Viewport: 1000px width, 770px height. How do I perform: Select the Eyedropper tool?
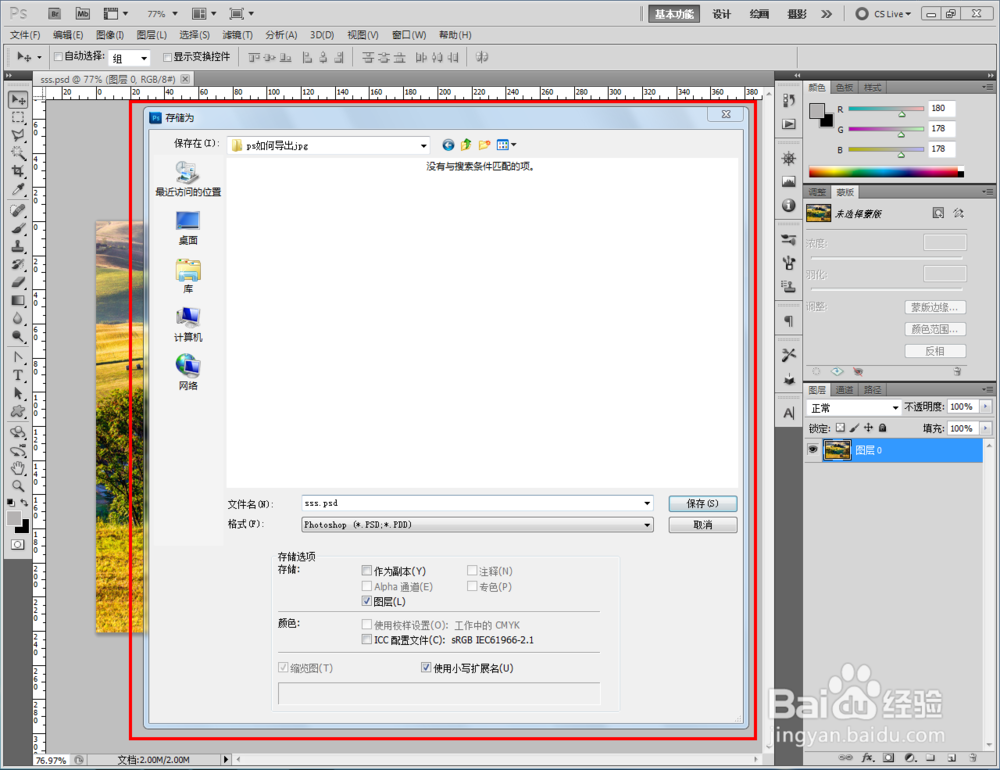18,189
